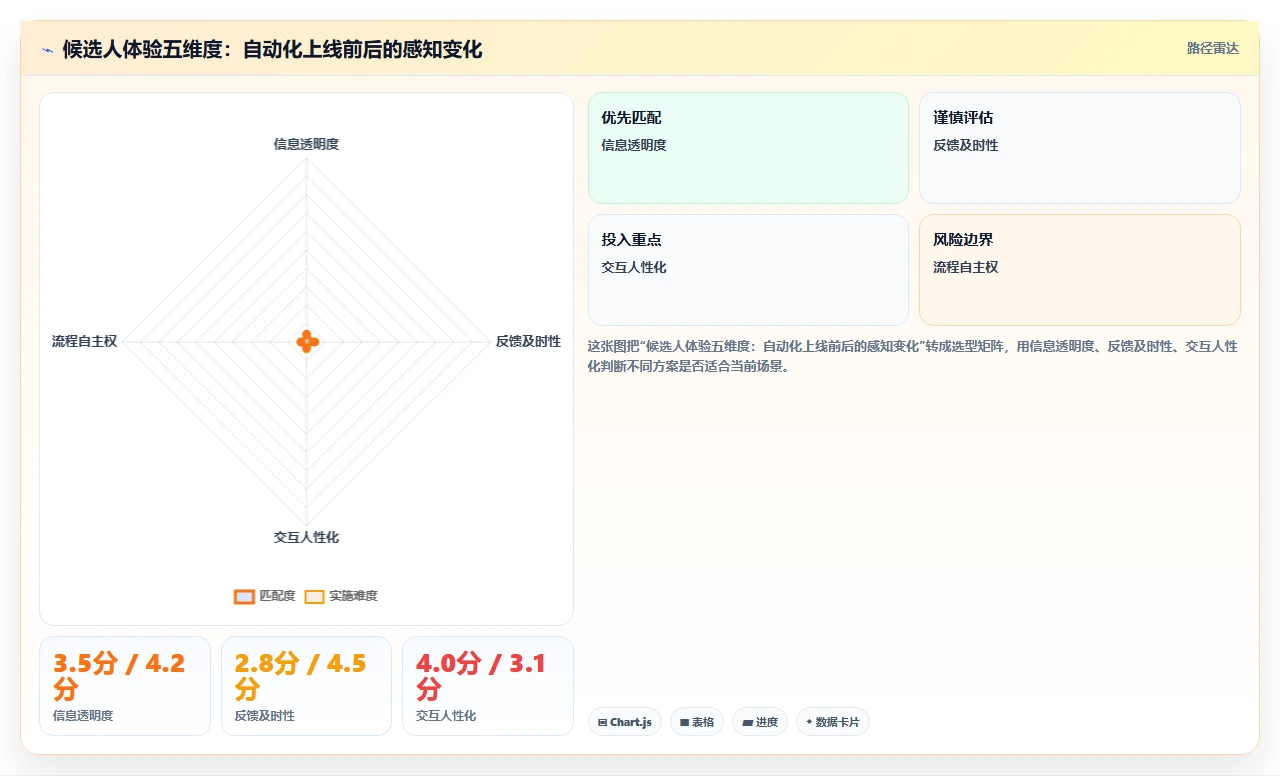Click the radar axis label 信息透明度

pyautogui.click(x=306, y=144)
